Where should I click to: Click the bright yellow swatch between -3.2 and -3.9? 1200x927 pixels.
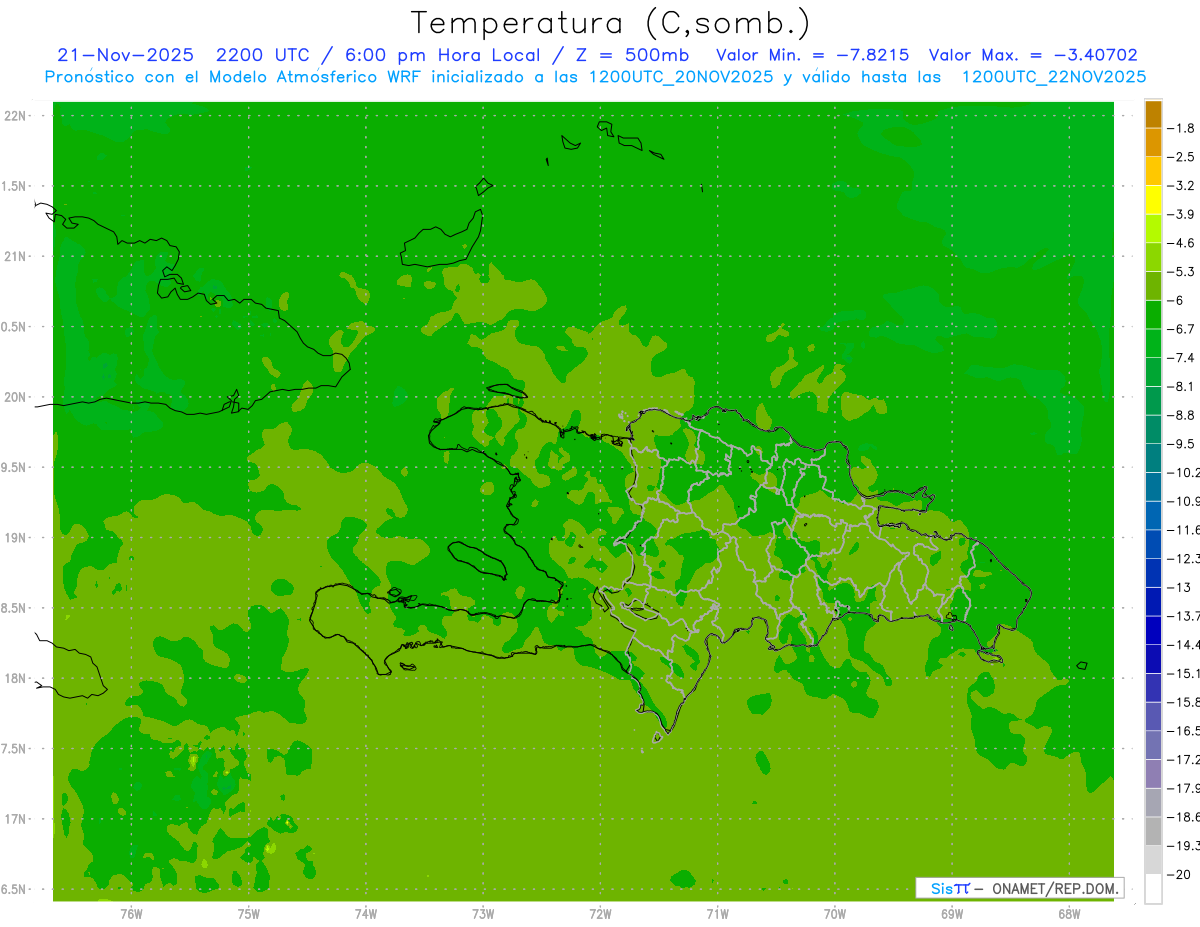[x=1153, y=200]
